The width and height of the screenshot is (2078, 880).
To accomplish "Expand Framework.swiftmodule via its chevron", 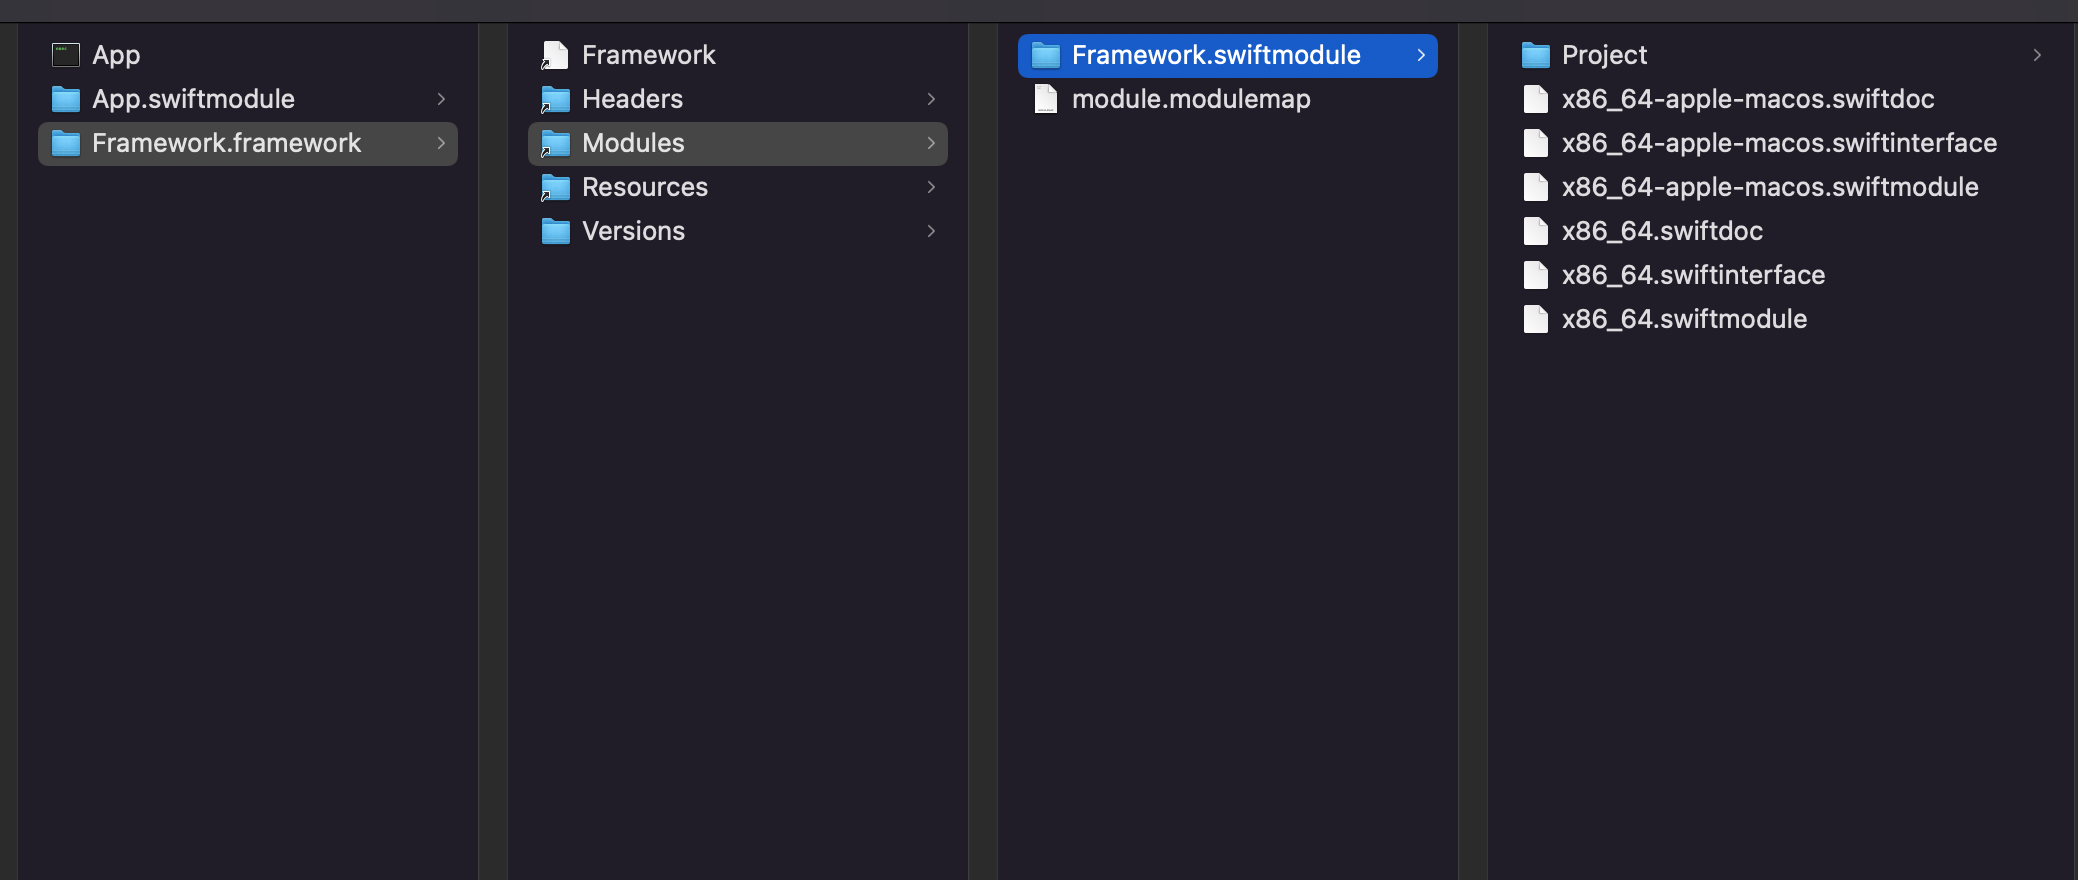I will pyautogui.click(x=1421, y=55).
